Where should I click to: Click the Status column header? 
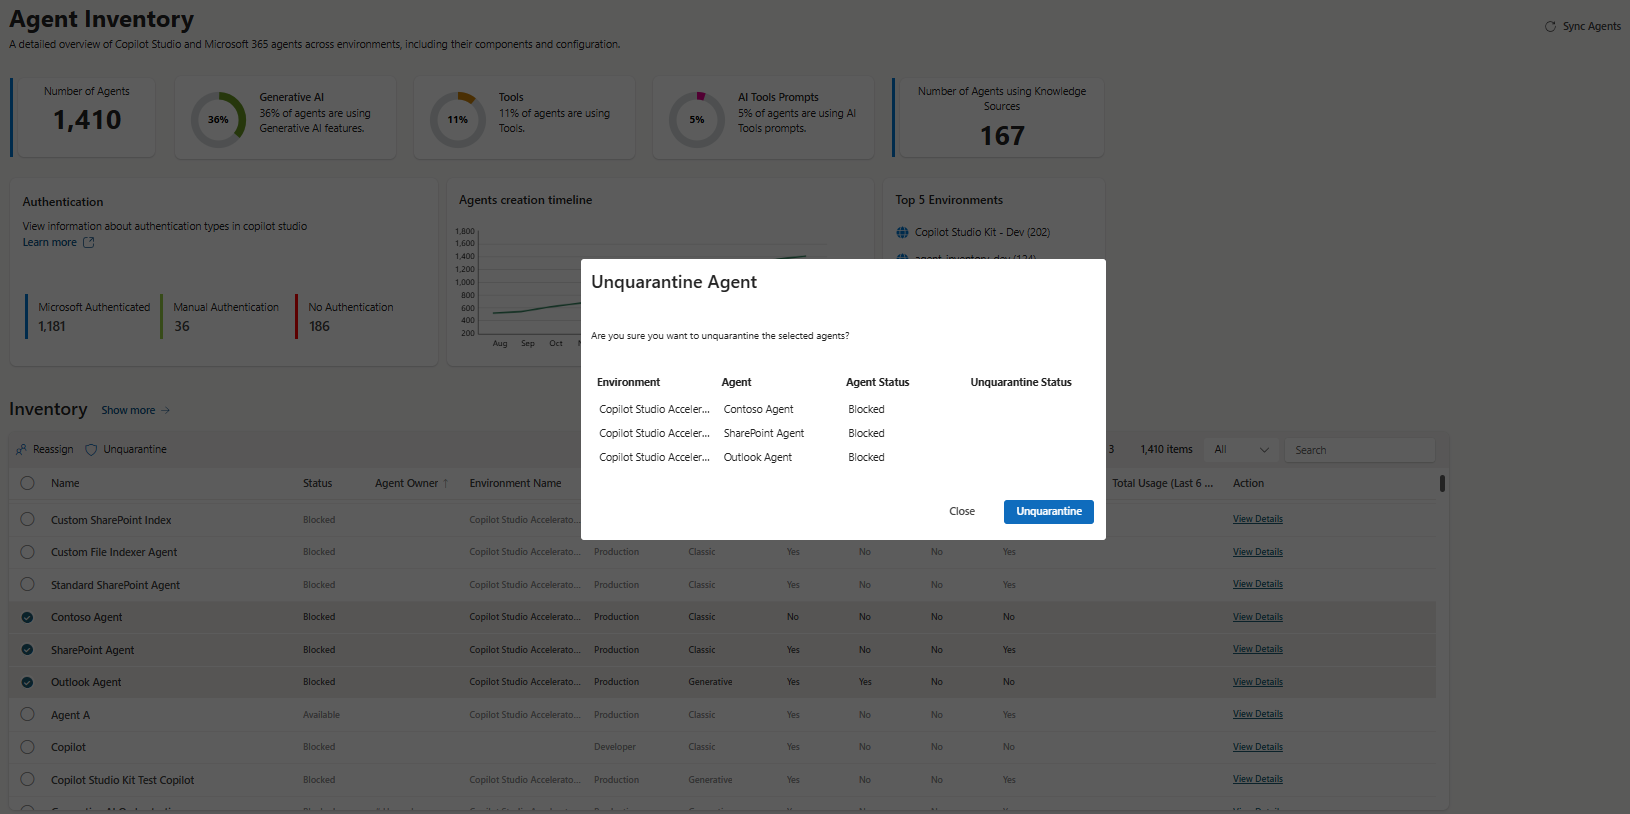(x=317, y=483)
